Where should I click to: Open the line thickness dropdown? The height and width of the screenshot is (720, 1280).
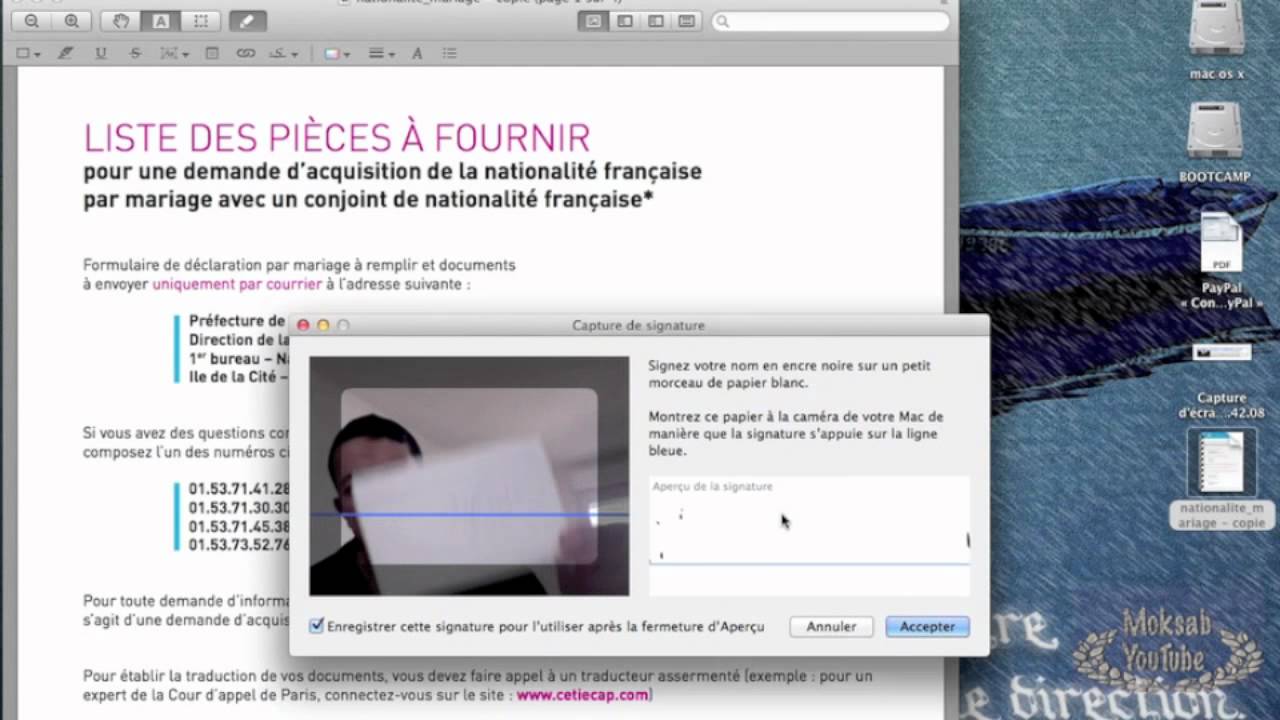pos(381,54)
